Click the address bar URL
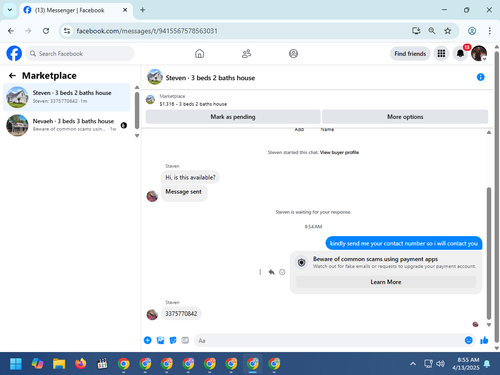 tap(147, 31)
